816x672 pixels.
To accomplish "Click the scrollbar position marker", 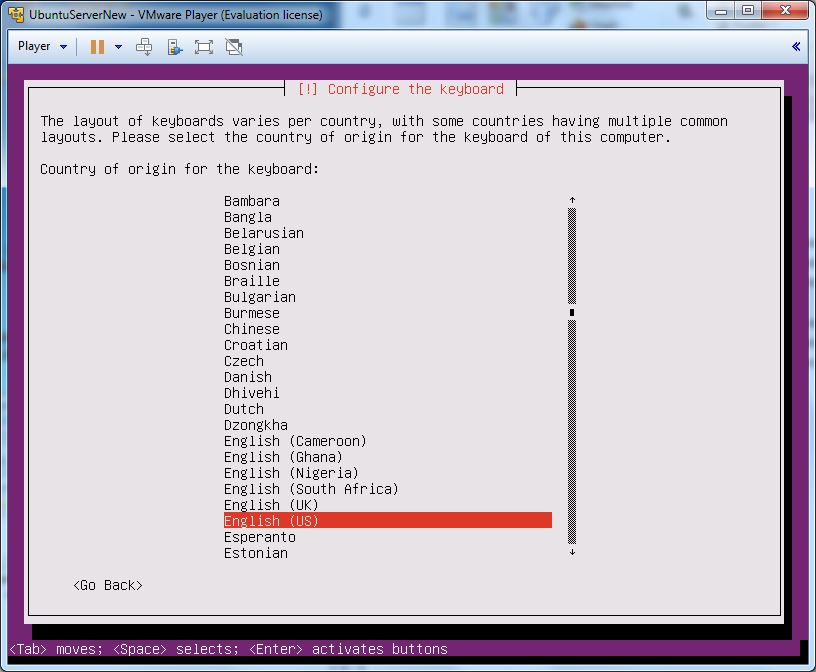I will click(x=572, y=312).
